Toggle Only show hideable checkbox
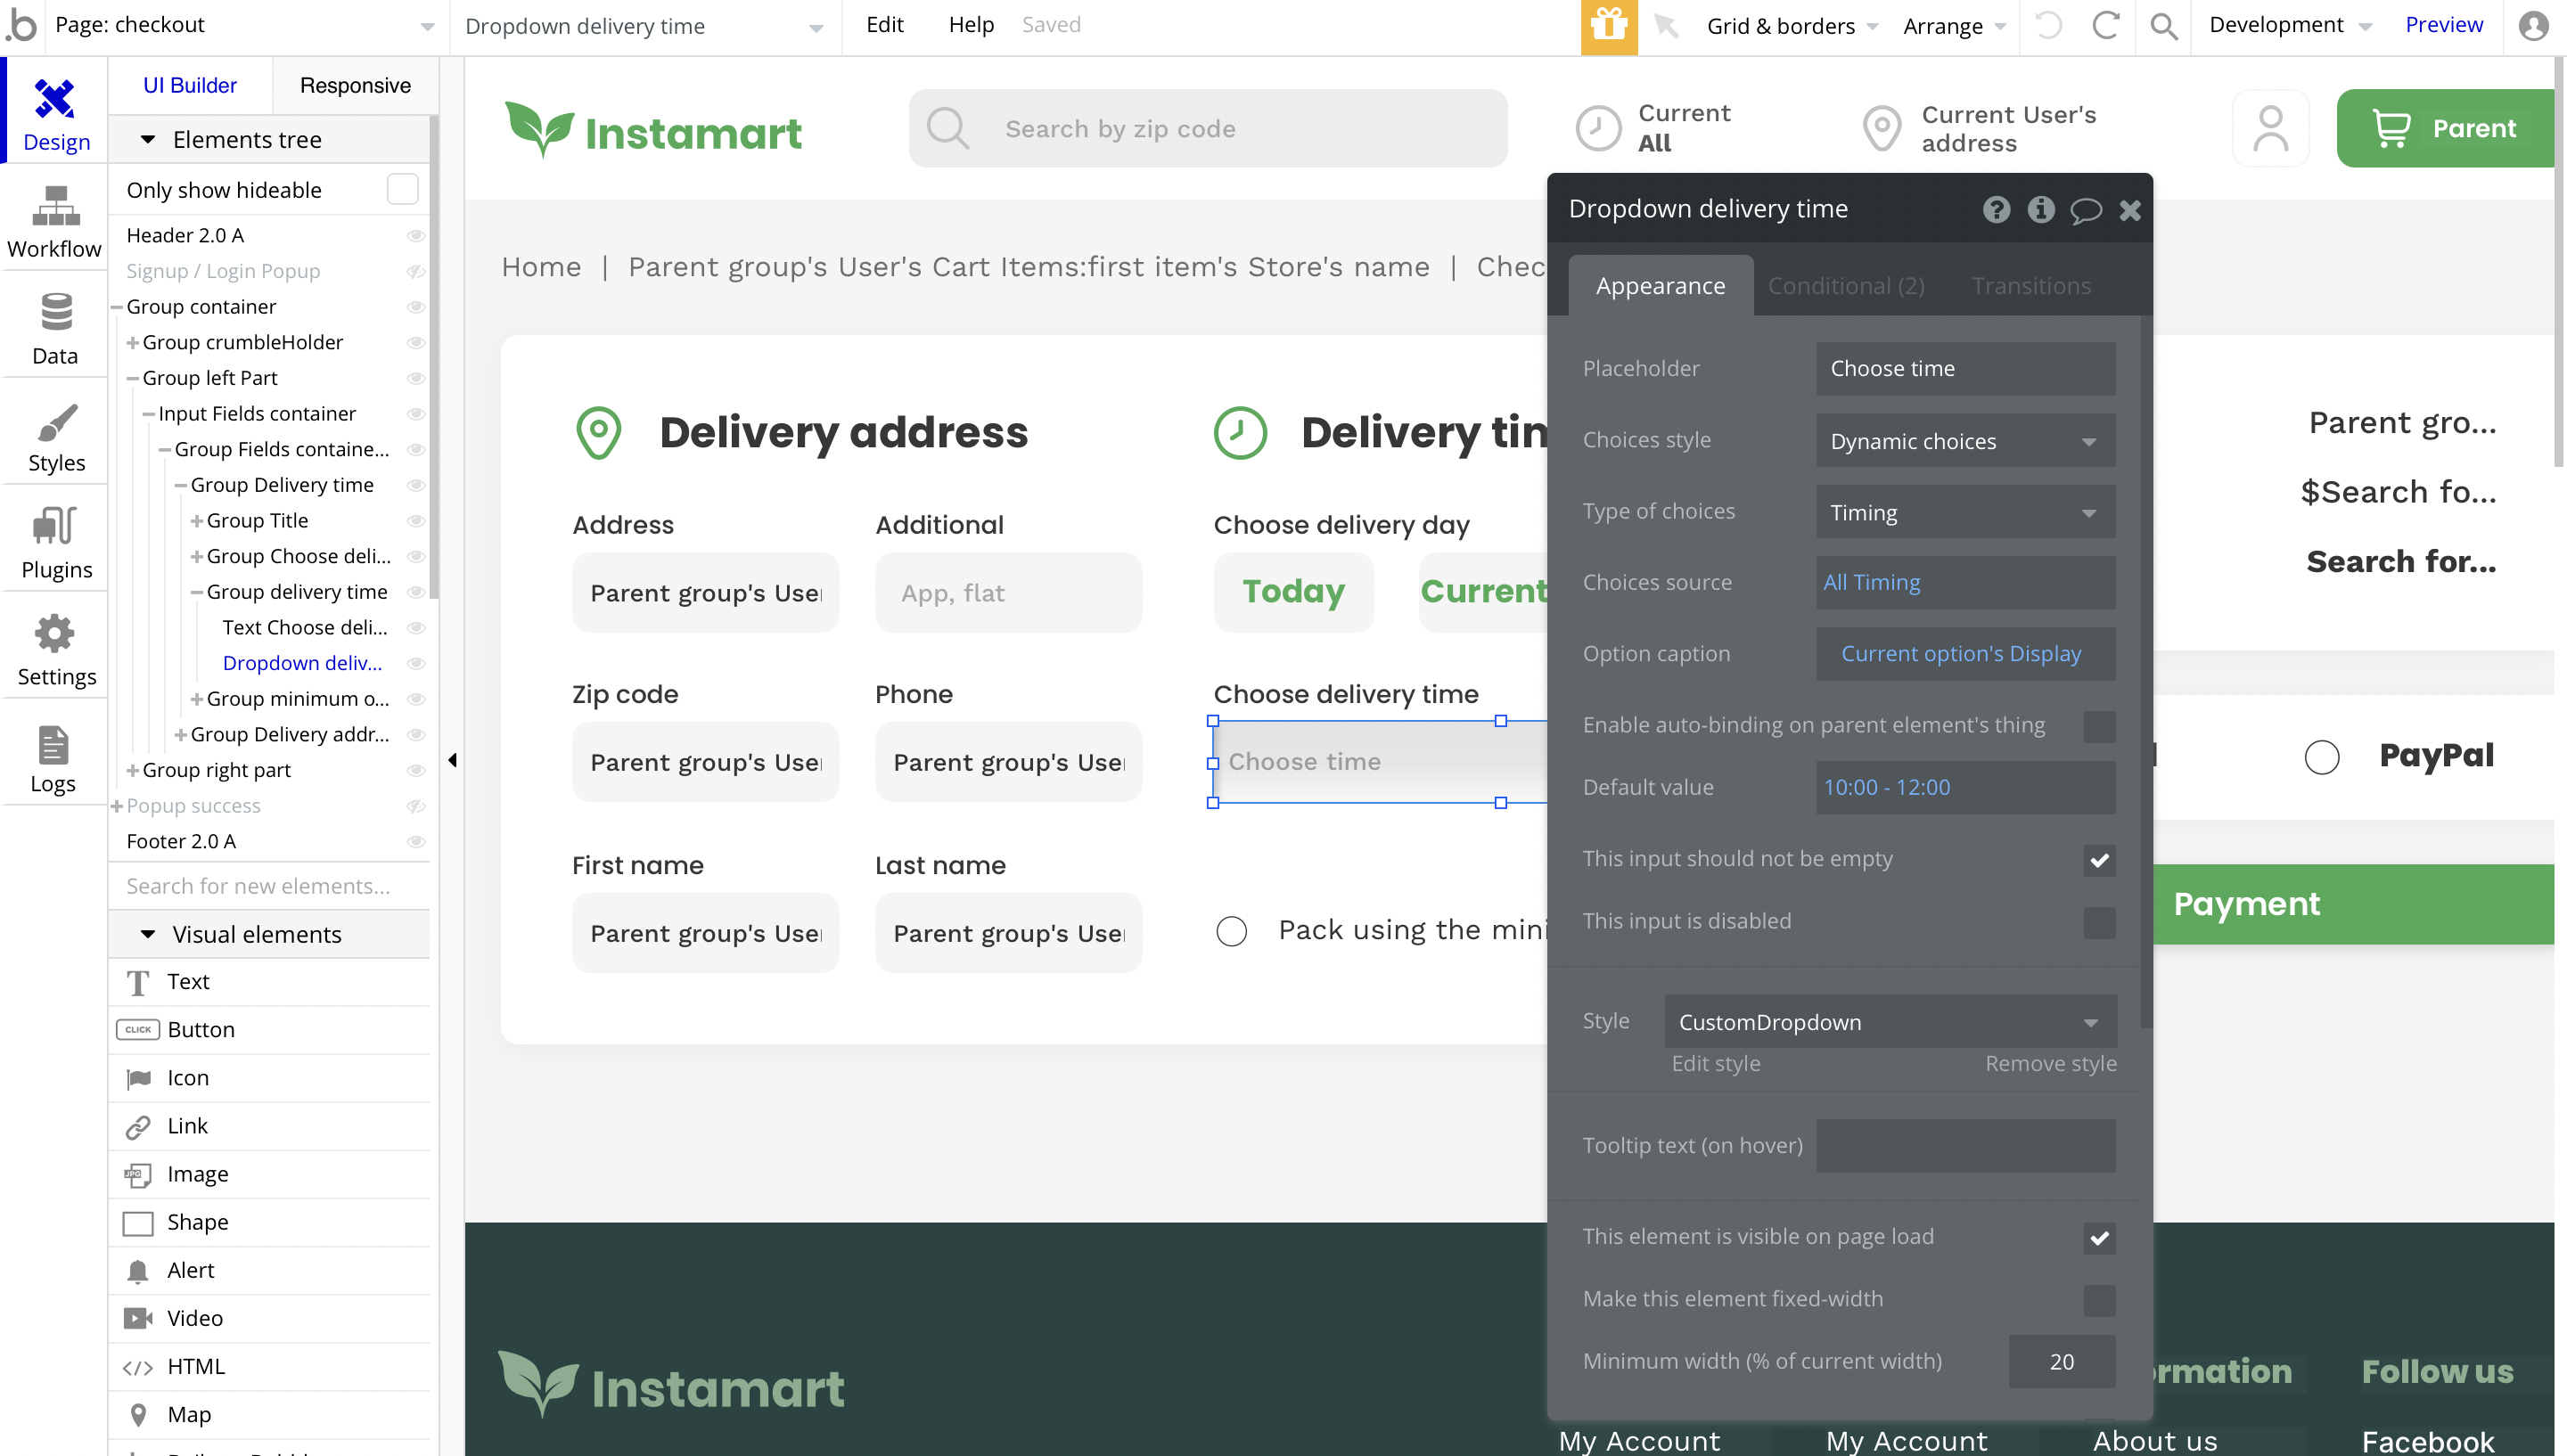The height and width of the screenshot is (1456, 2567). pos(402,189)
